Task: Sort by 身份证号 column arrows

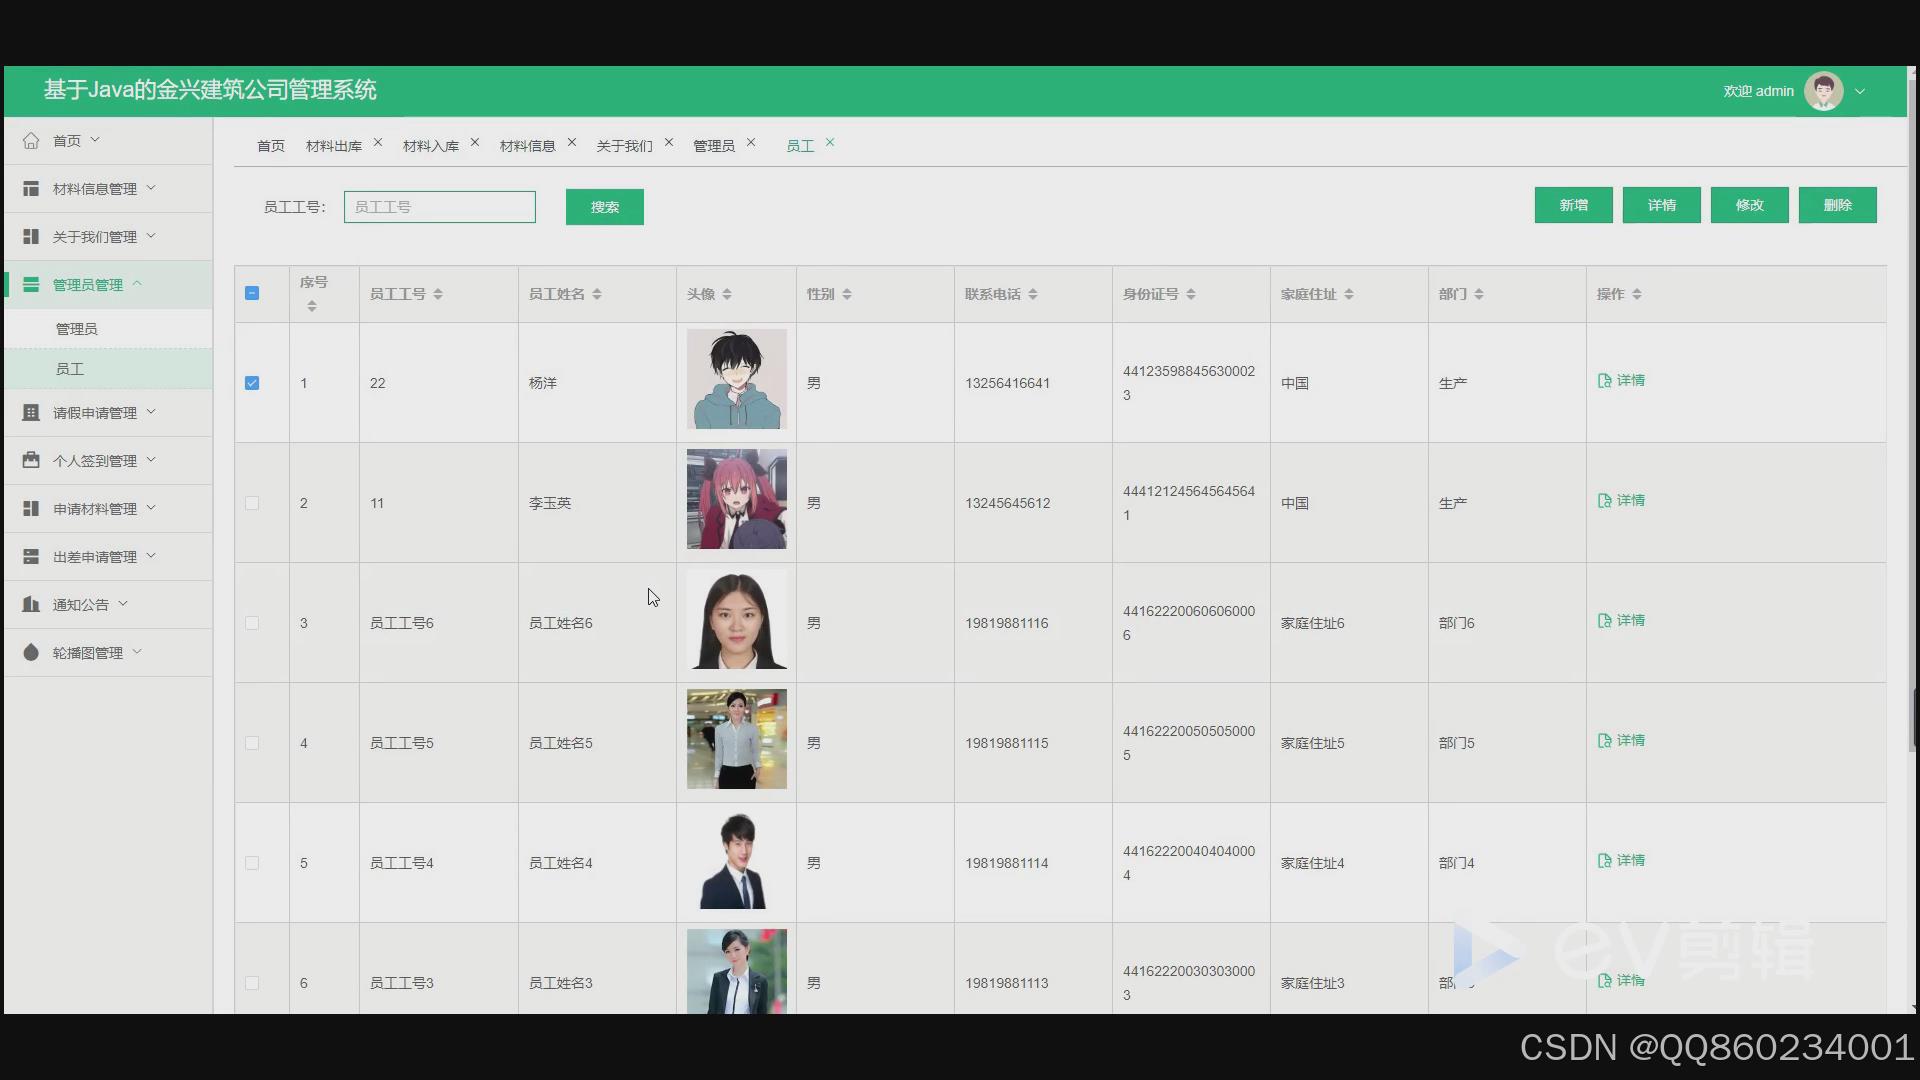Action: [x=1191, y=294]
